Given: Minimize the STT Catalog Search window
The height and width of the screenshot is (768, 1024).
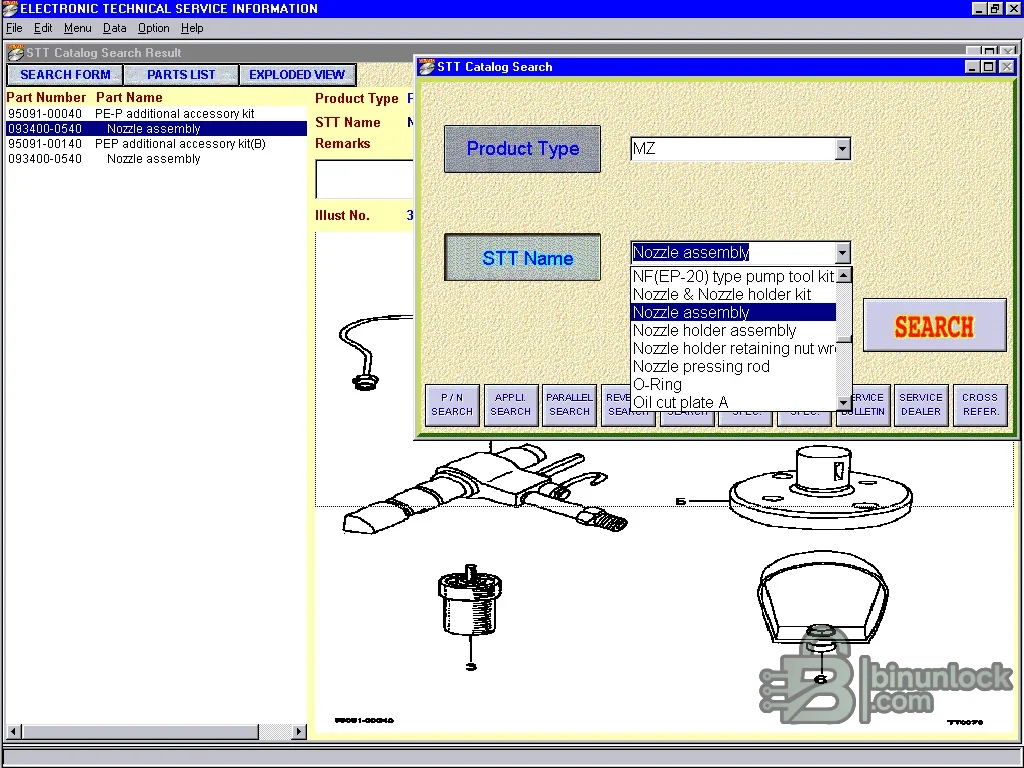Looking at the screenshot, I should tap(973, 67).
